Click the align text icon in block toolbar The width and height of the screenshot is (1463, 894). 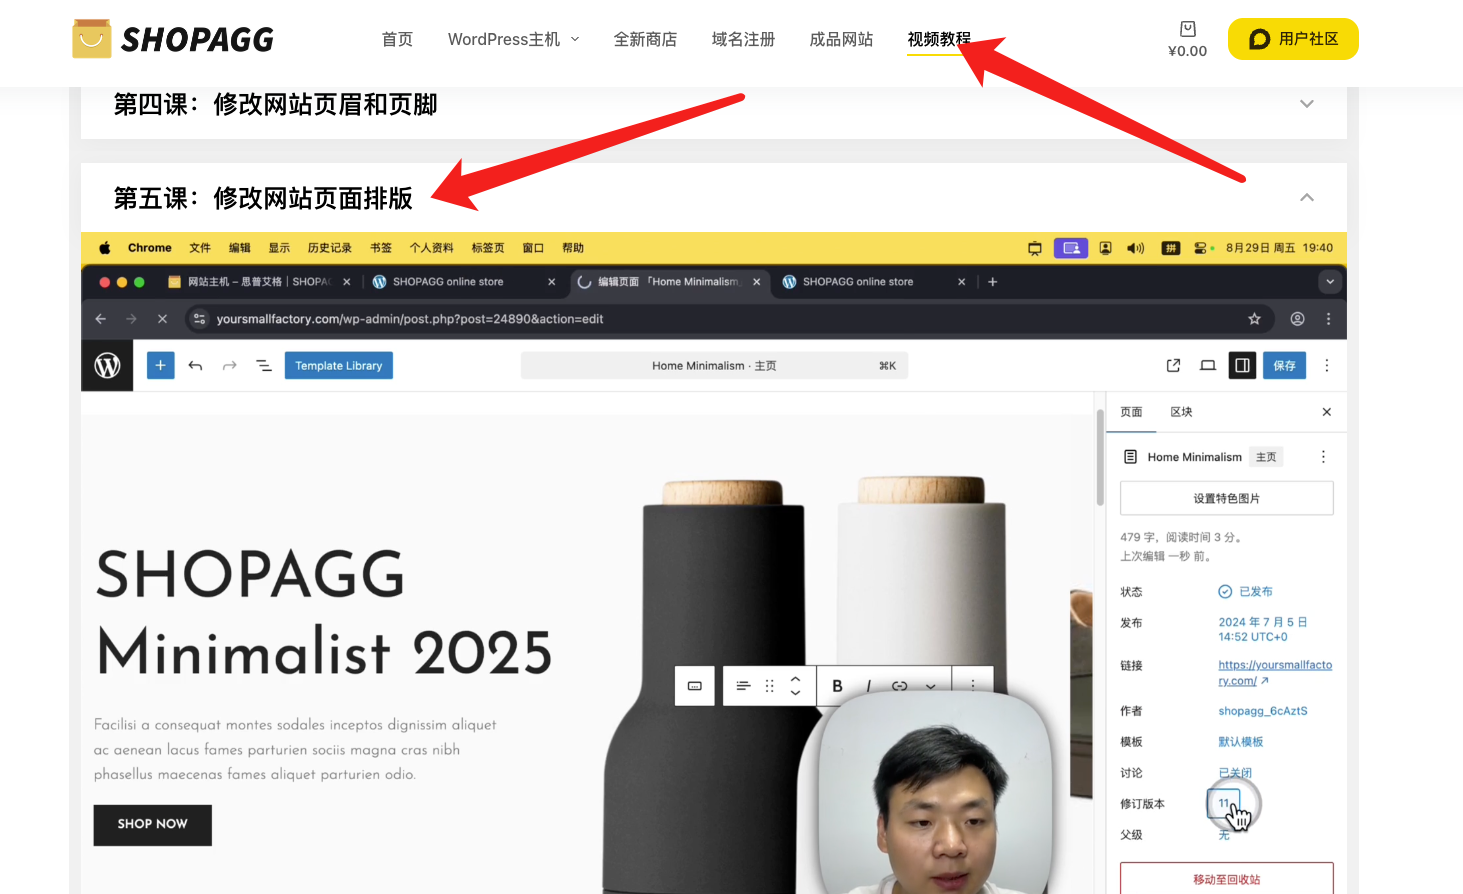click(743, 686)
